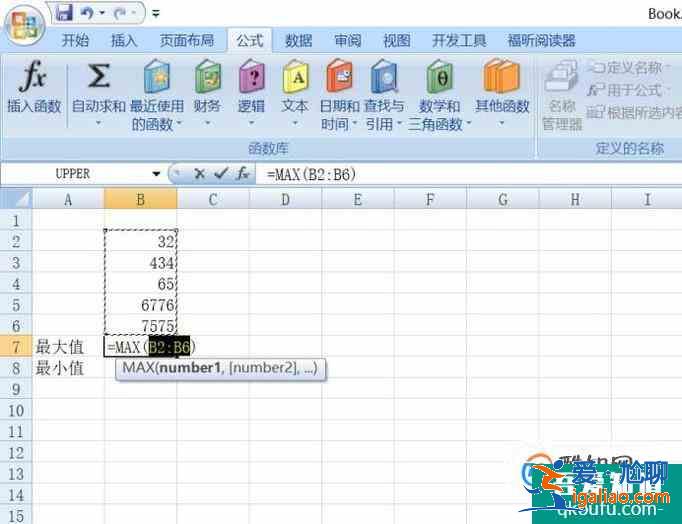
Task: Click cell containing 65
Action: [140, 284]
